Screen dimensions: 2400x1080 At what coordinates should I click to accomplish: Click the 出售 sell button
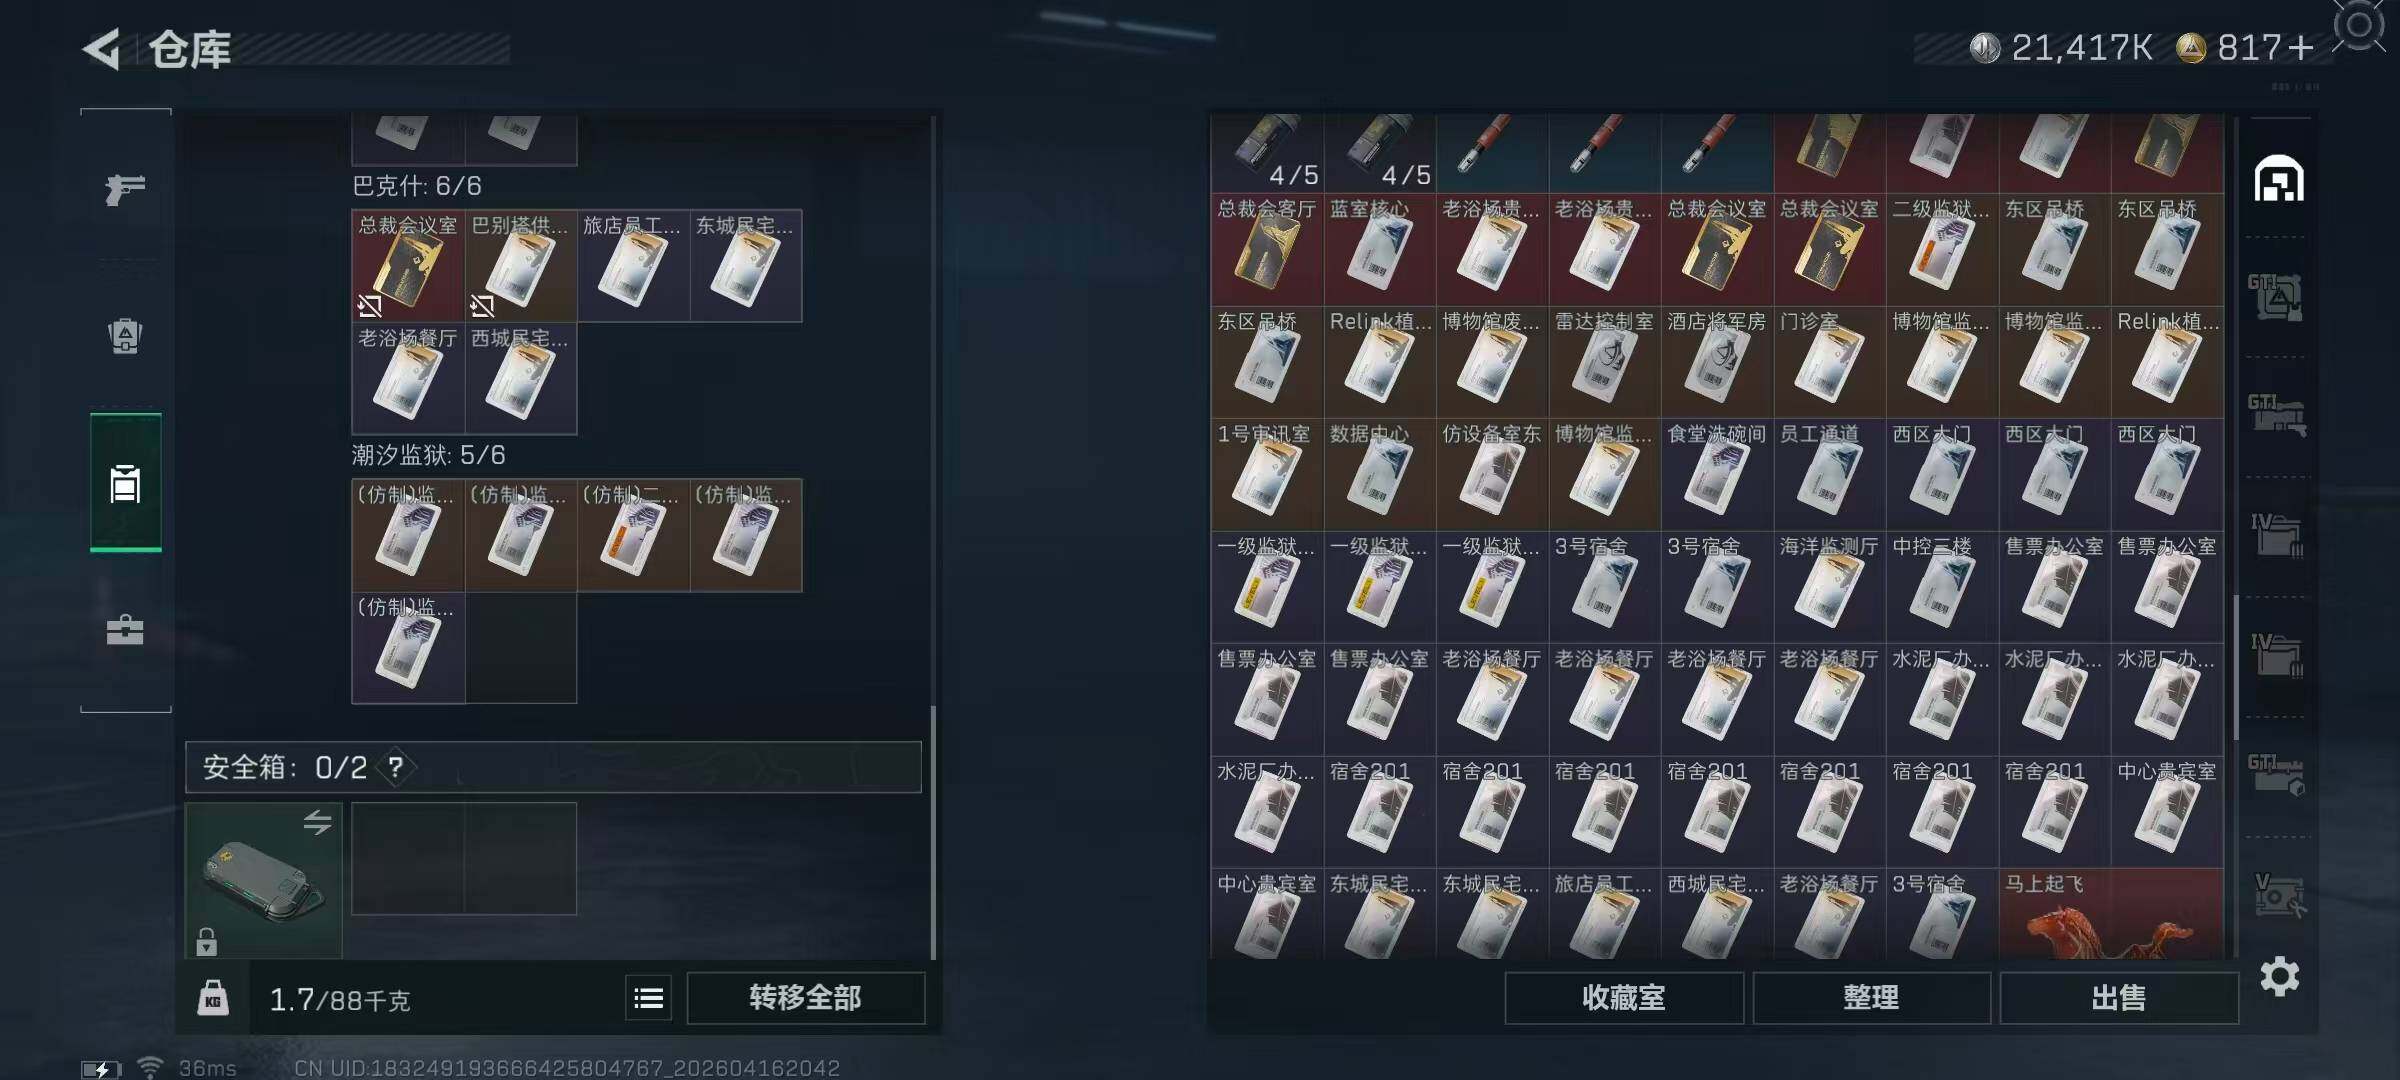click(2119, 998)
